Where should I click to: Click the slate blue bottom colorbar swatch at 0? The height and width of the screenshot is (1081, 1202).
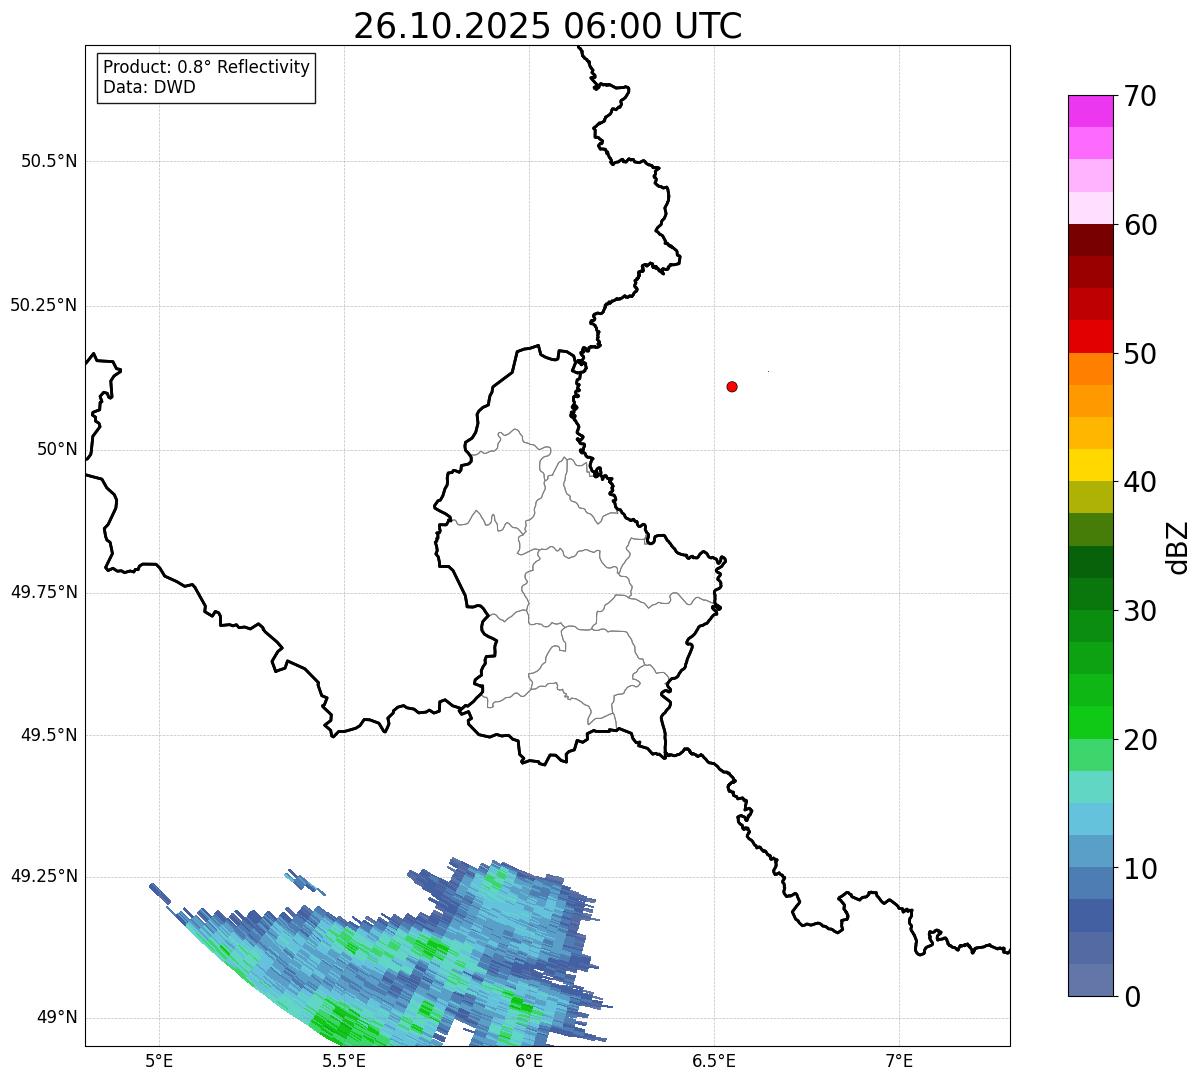click(x=1090, y=980)
